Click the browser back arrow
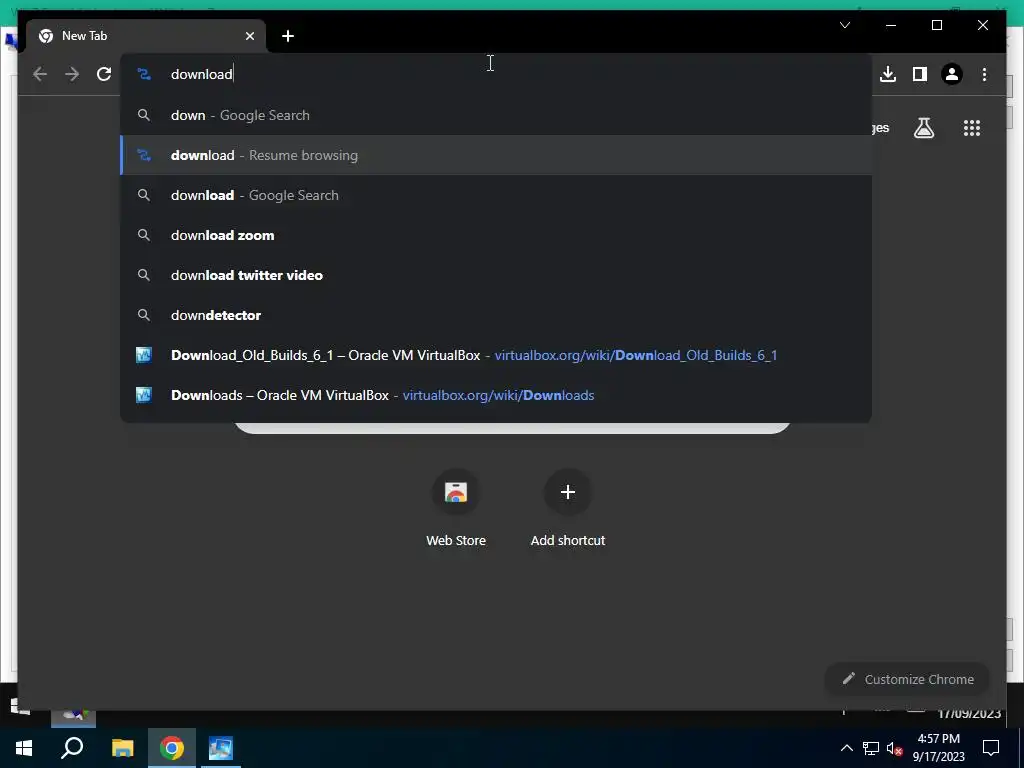1024x768 pixels. pos(40,74)
